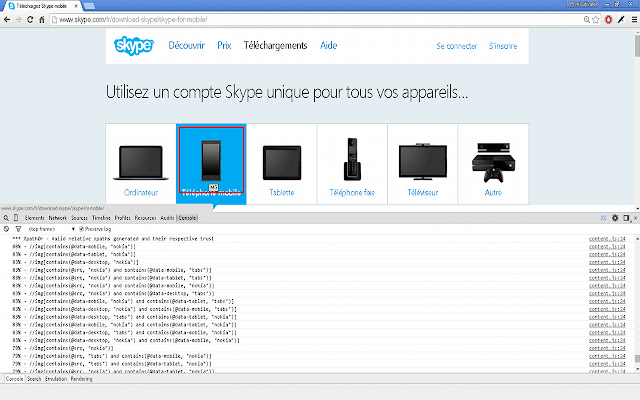Switch to the Elements DevTools tab

[x=34, y=218]
